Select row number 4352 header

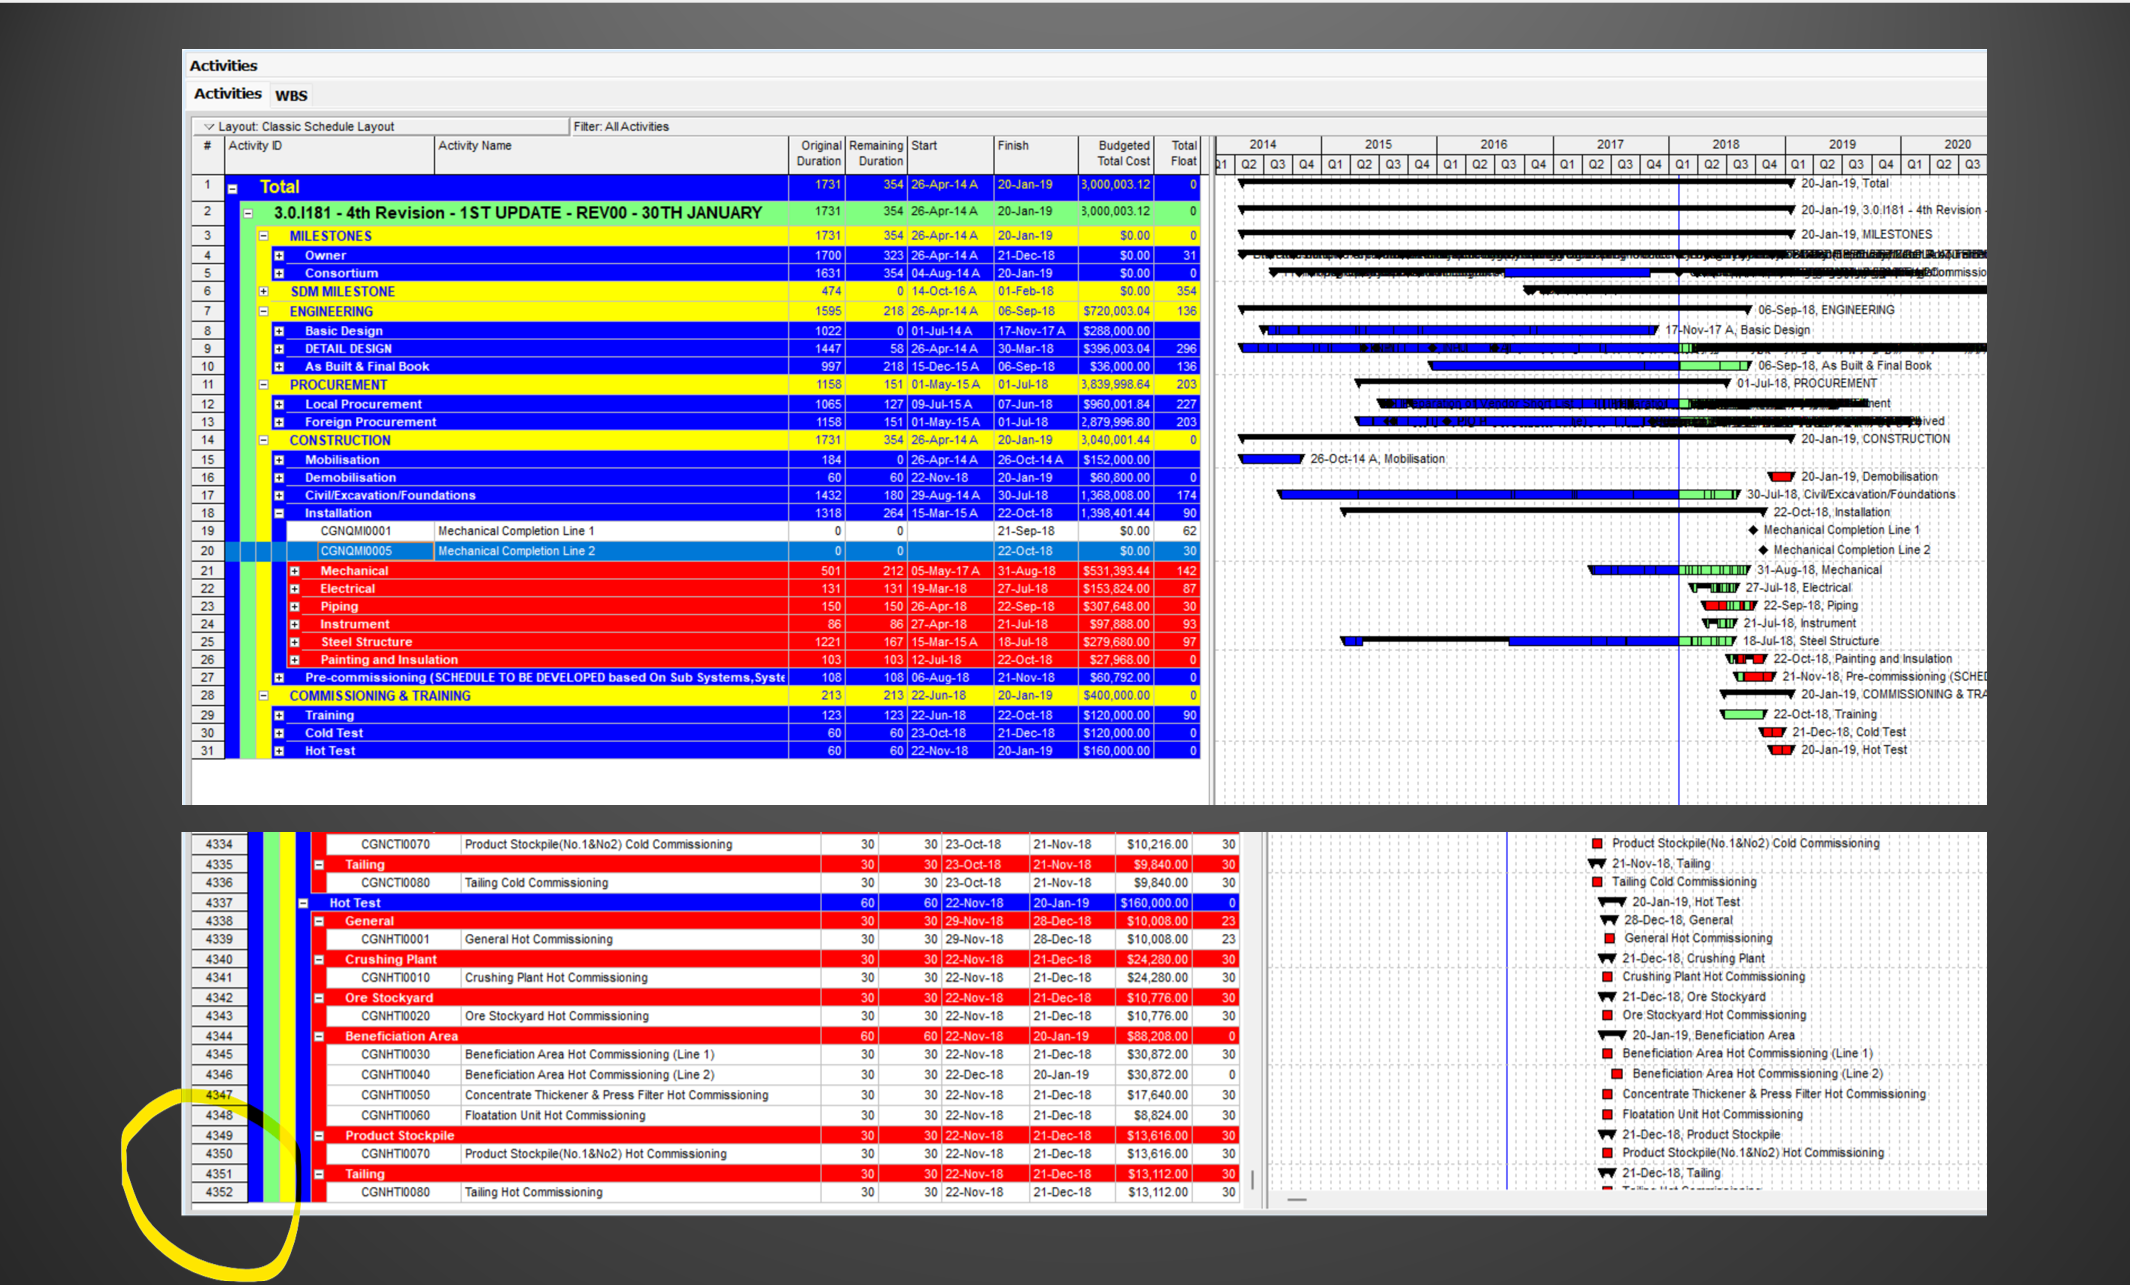pyautogui.click(x=219, y=1193)
